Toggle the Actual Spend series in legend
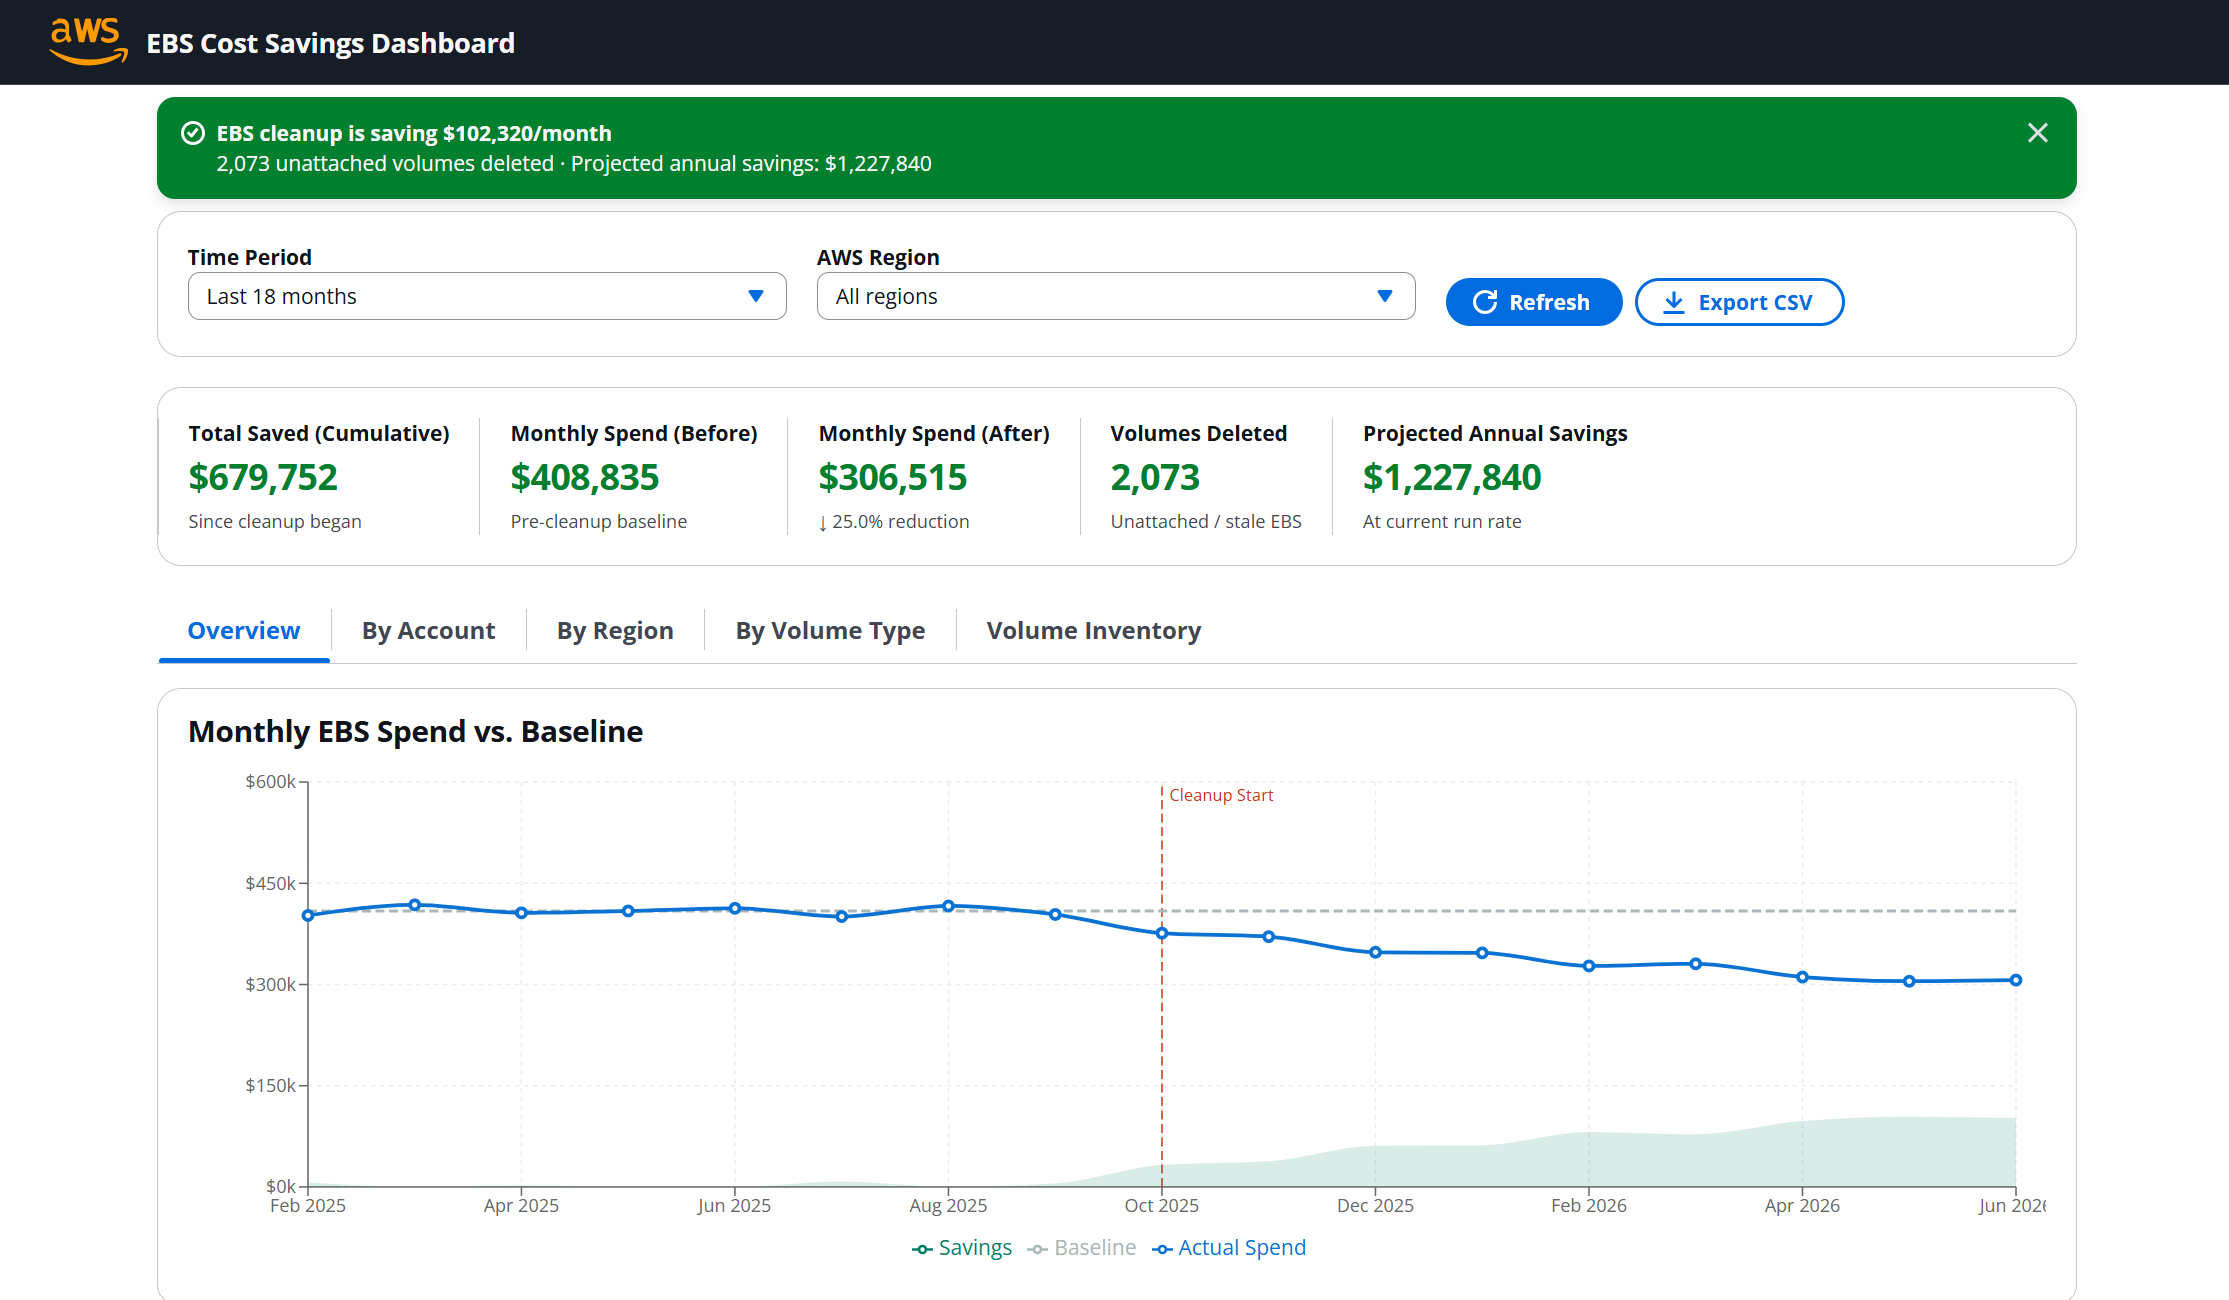2229x1300 pixels. [x=1229, y=1248]
